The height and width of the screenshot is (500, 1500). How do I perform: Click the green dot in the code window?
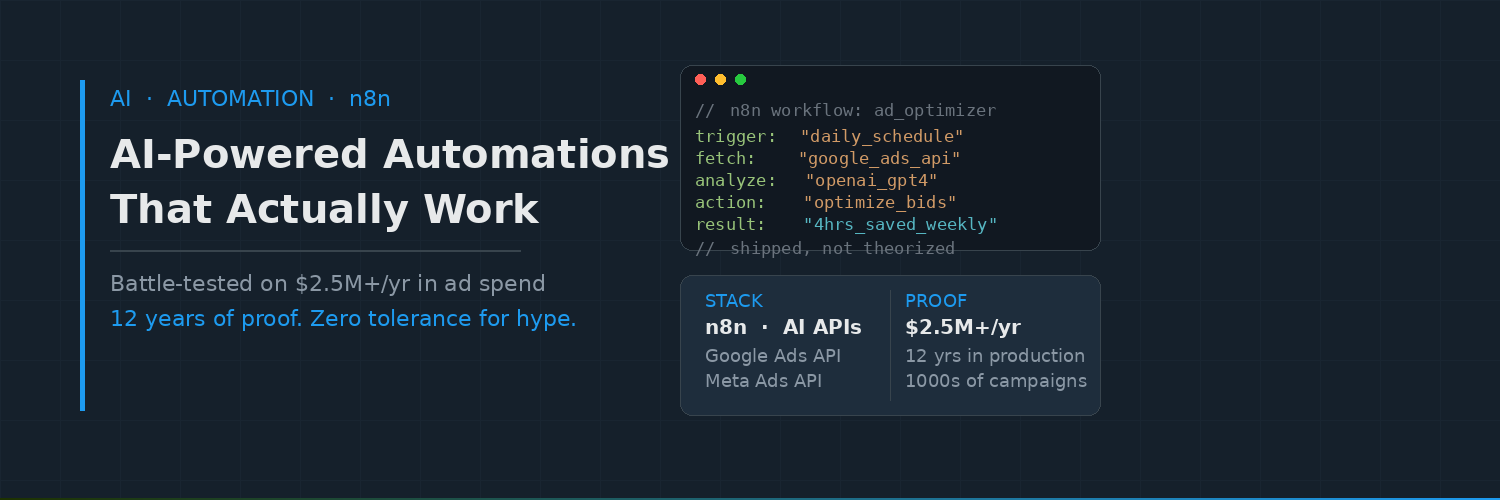click(x=741, y=80)
